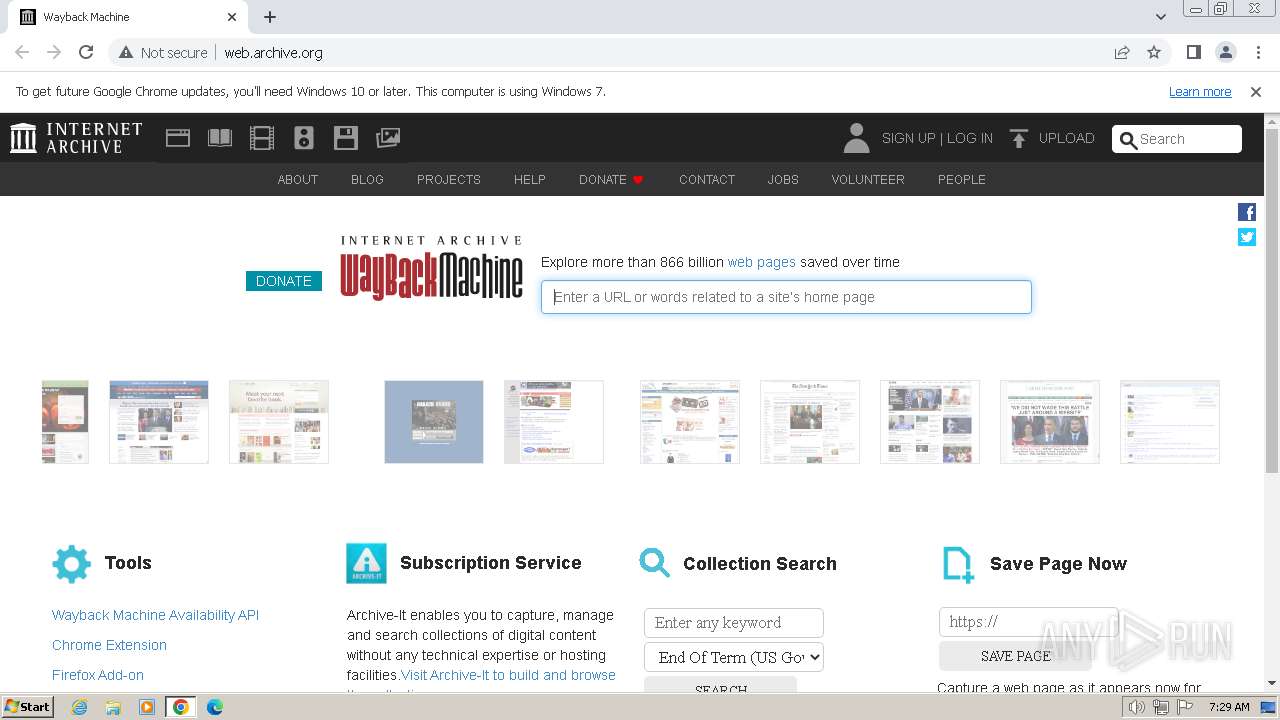Open the JOBS menu item

pos(783,180)
